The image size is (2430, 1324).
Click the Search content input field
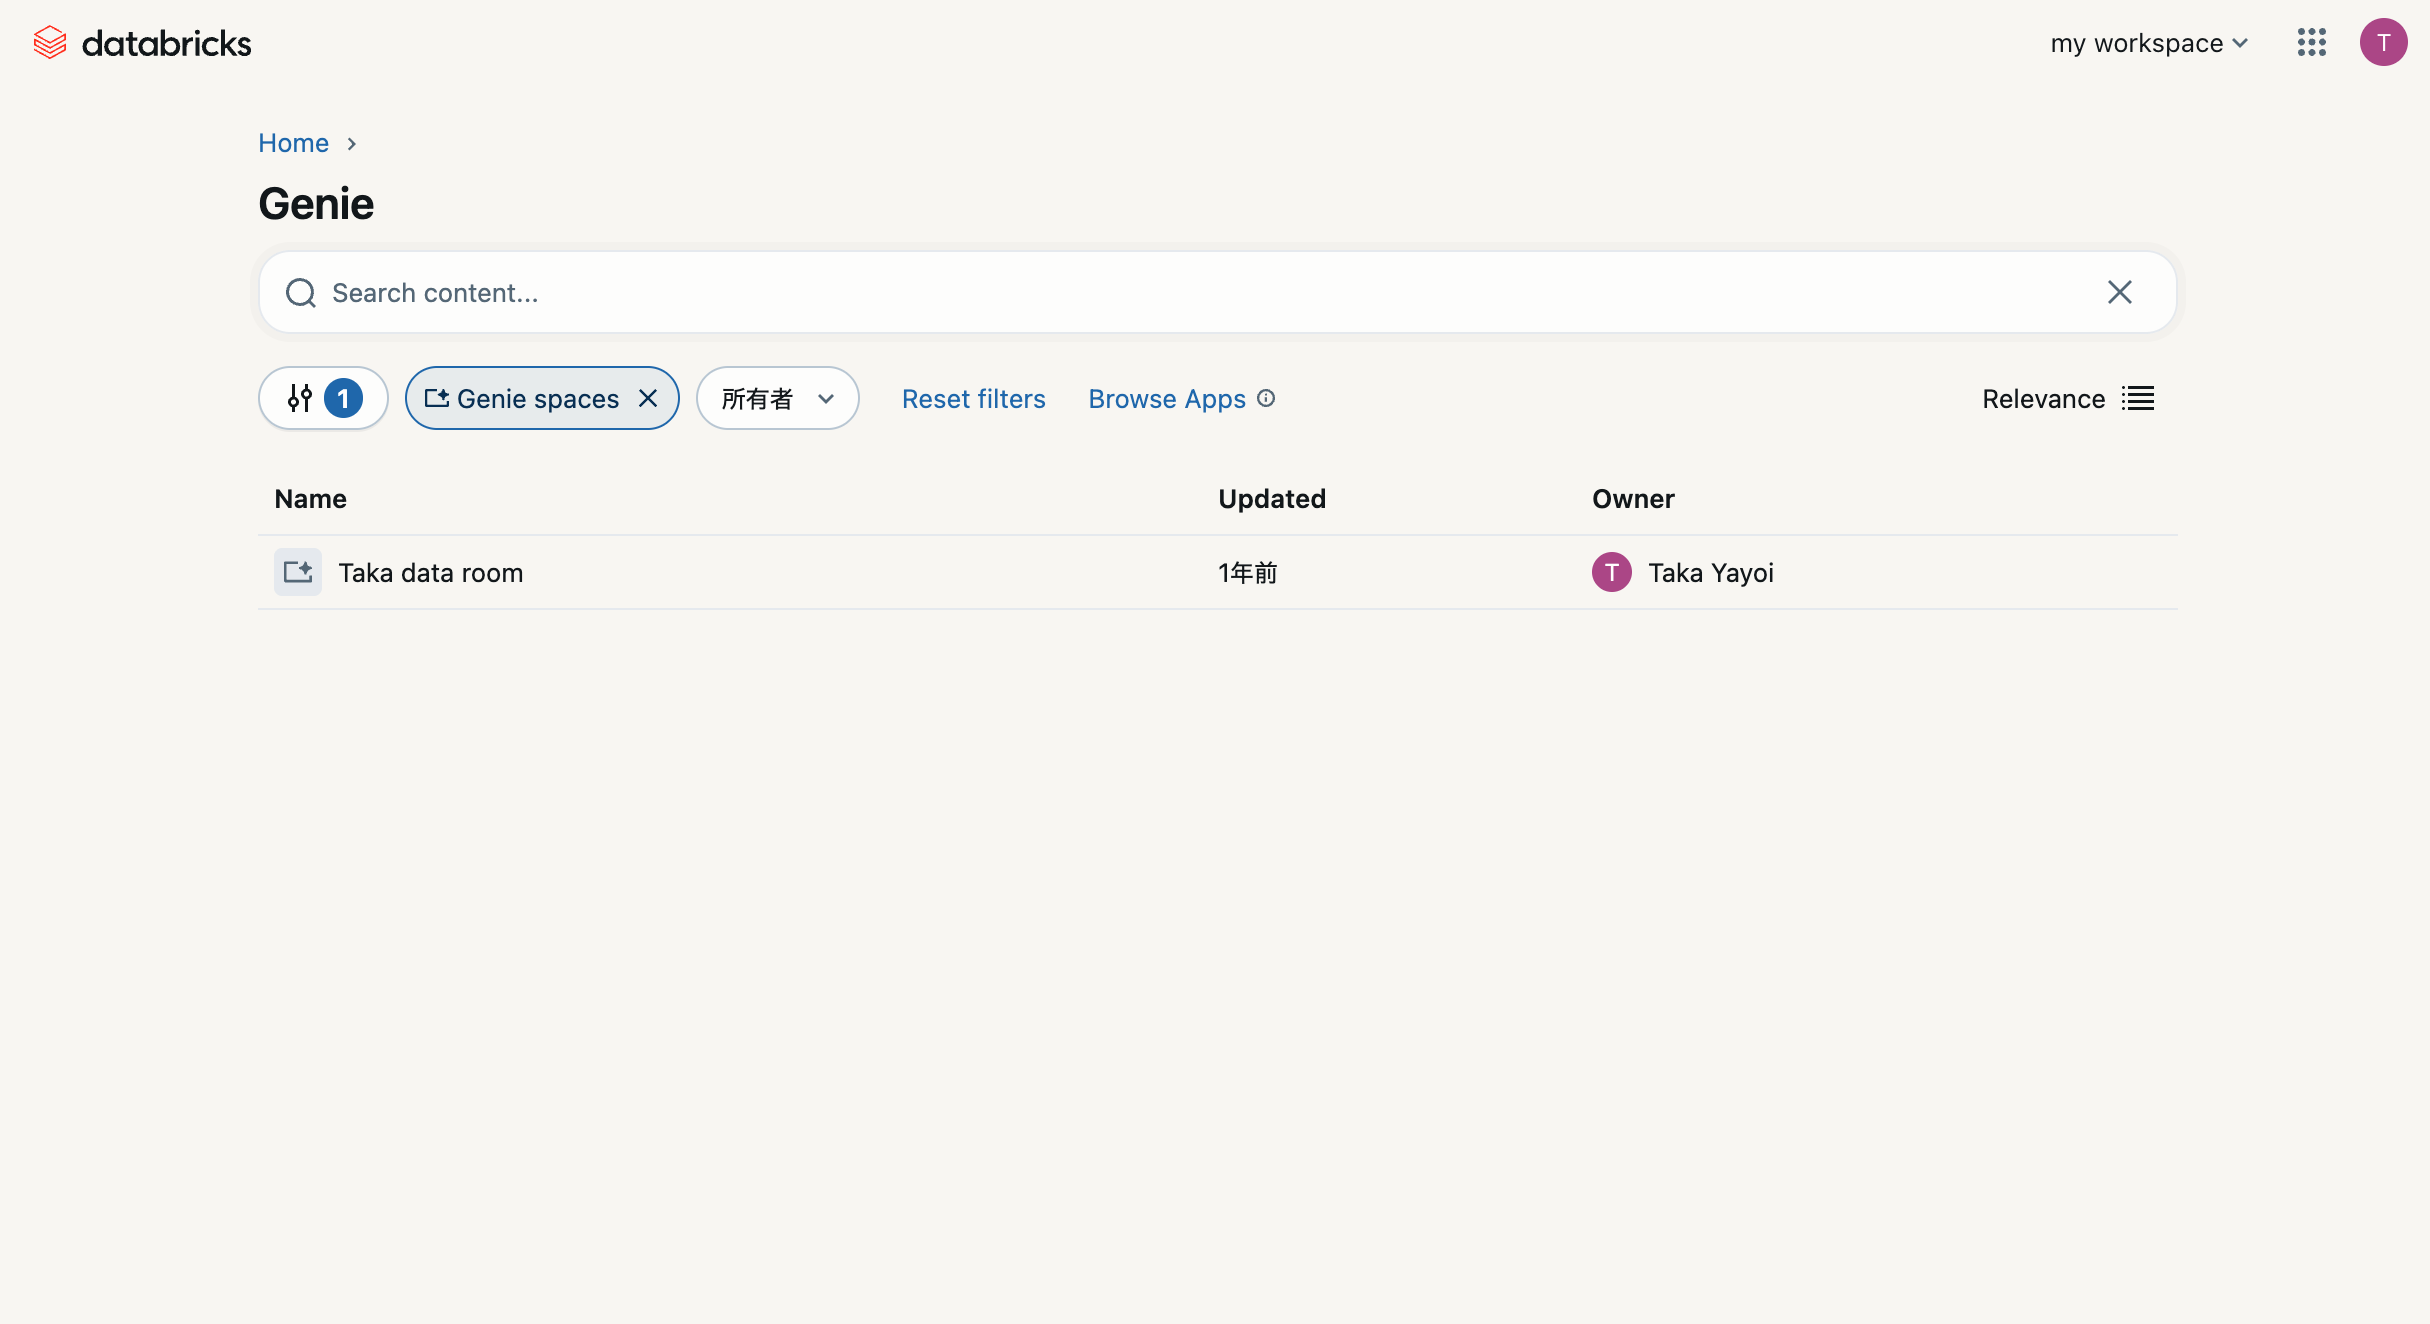[1200, 293]
